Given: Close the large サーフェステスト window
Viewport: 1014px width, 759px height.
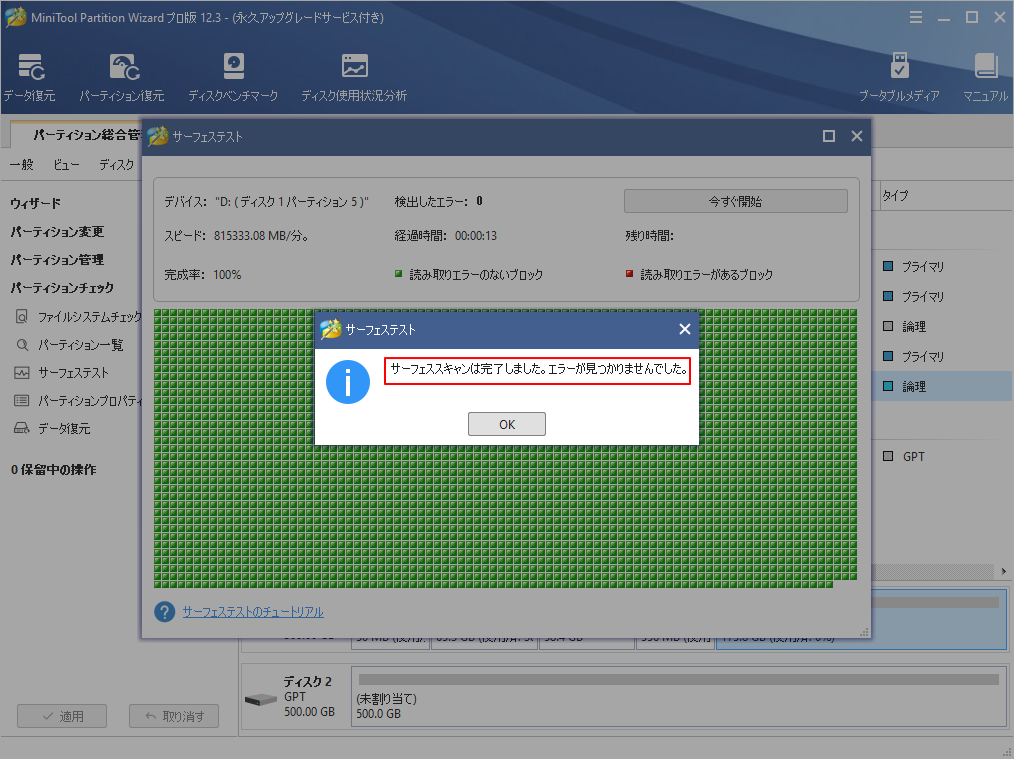Looking at the screenshot, I should 857,136.
